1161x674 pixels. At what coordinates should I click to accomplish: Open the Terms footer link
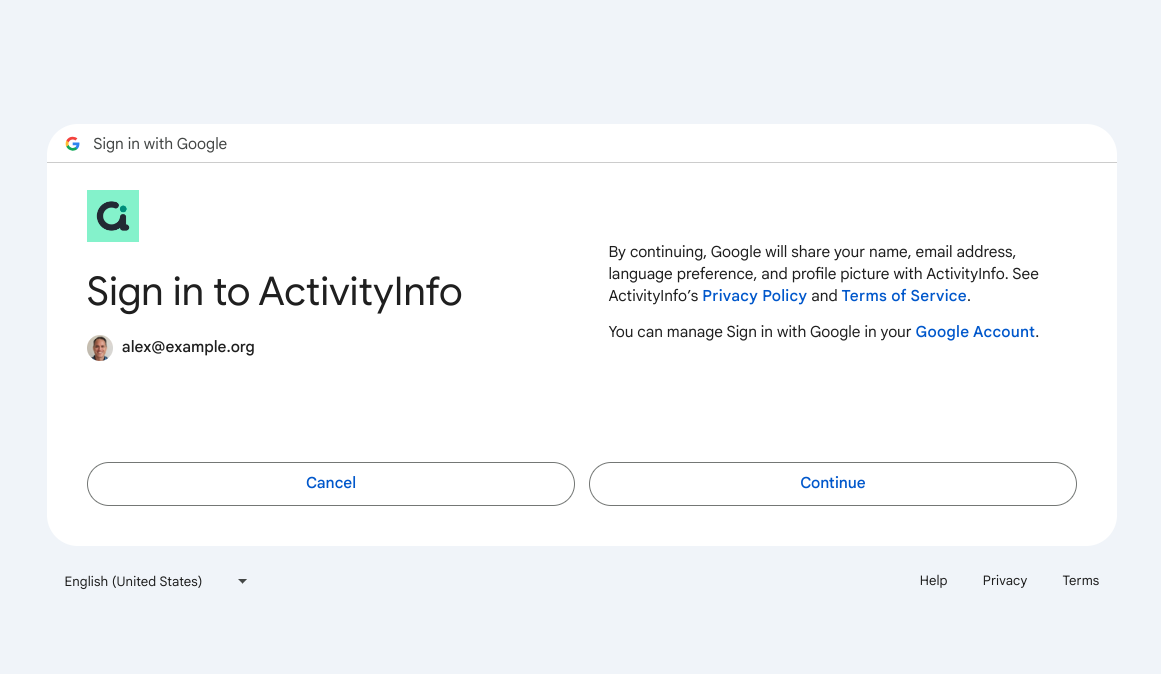pos(1080,581)
